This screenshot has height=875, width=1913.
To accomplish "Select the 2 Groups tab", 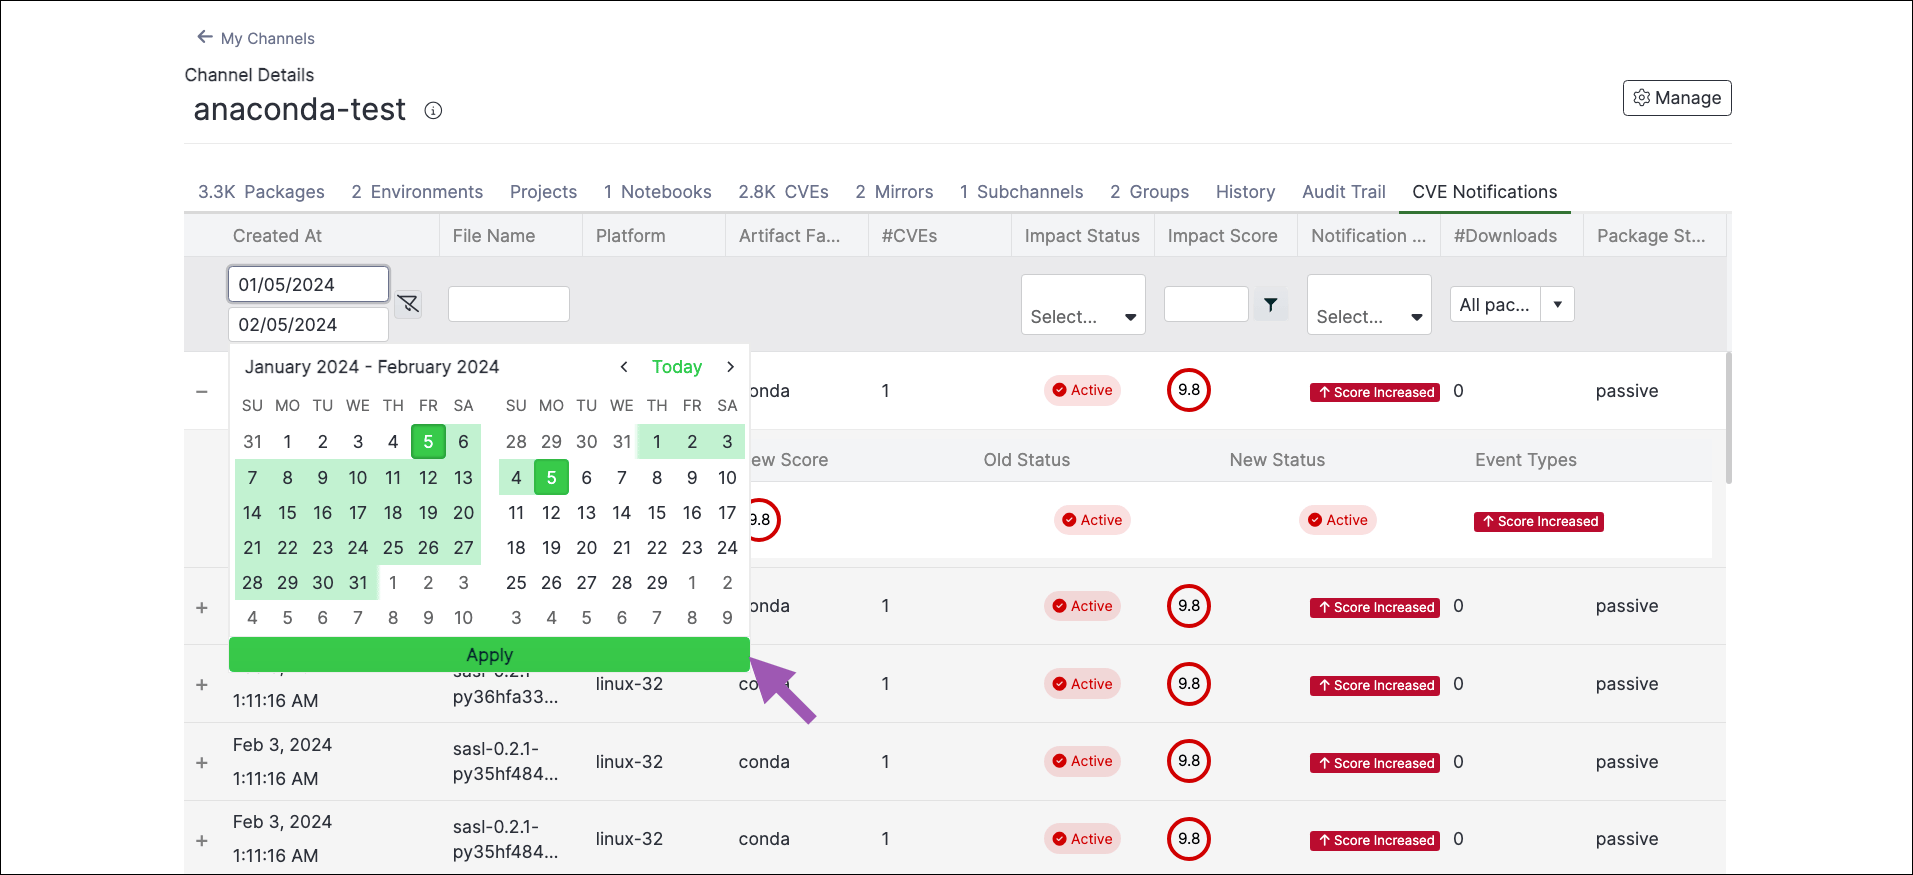I will (1149, 192).
